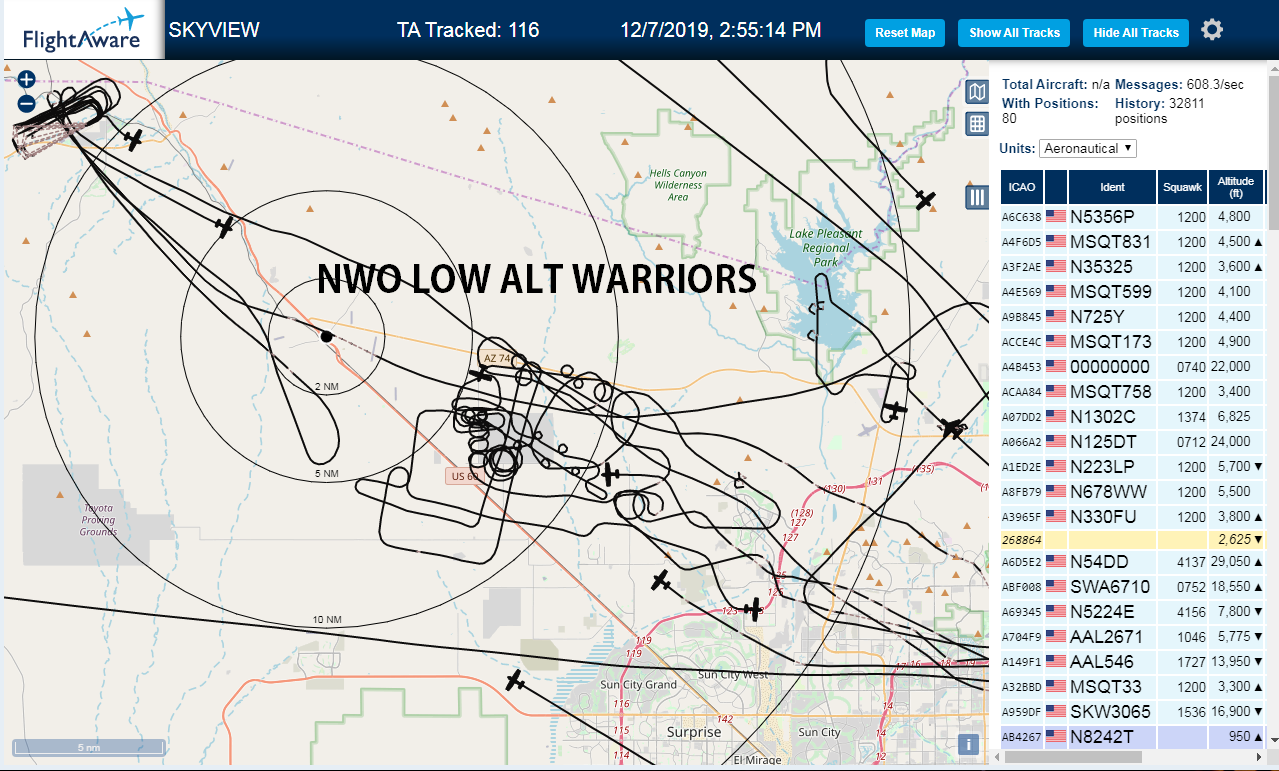The width and height of the screenshot is (1279, 771).
Task: Open the settings gear
Action: click(x=1212, y=30)
